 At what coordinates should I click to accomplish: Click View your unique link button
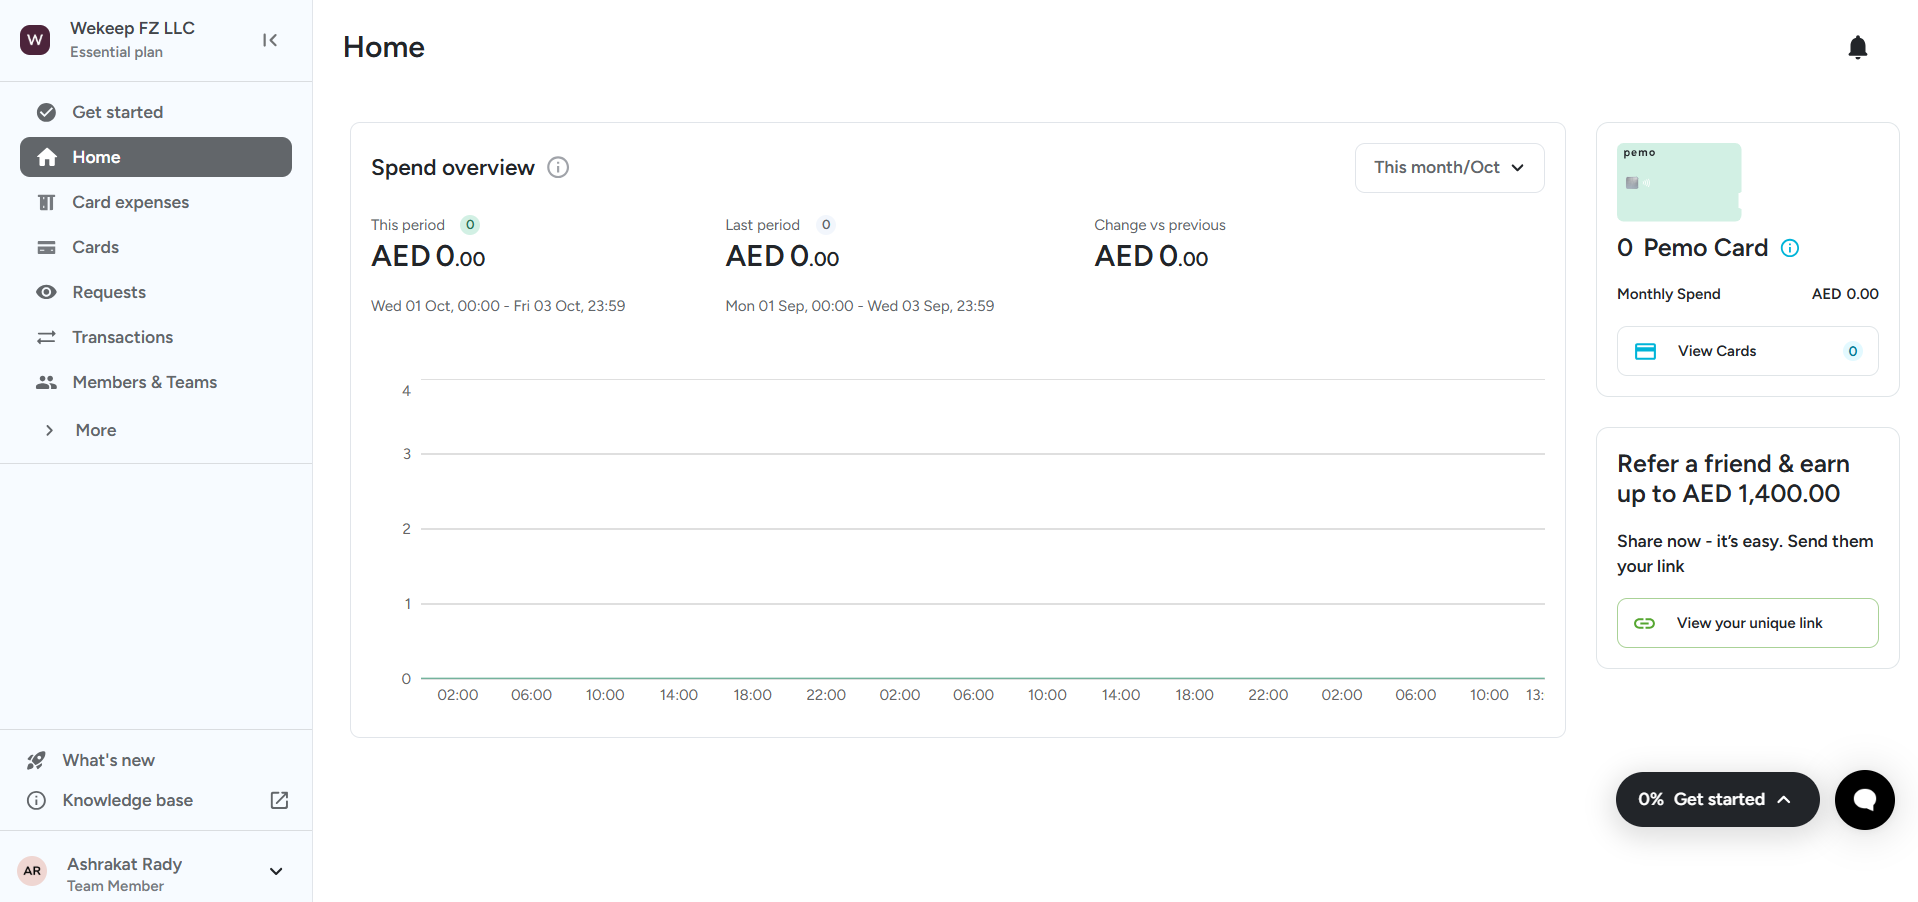coord(1746,623)
